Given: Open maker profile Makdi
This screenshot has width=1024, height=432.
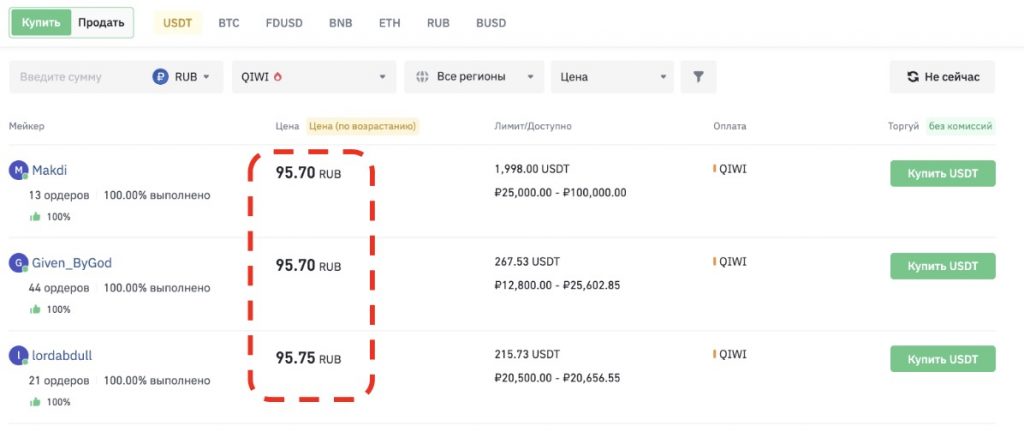Looking at the screenshot, I should (50, 170).
